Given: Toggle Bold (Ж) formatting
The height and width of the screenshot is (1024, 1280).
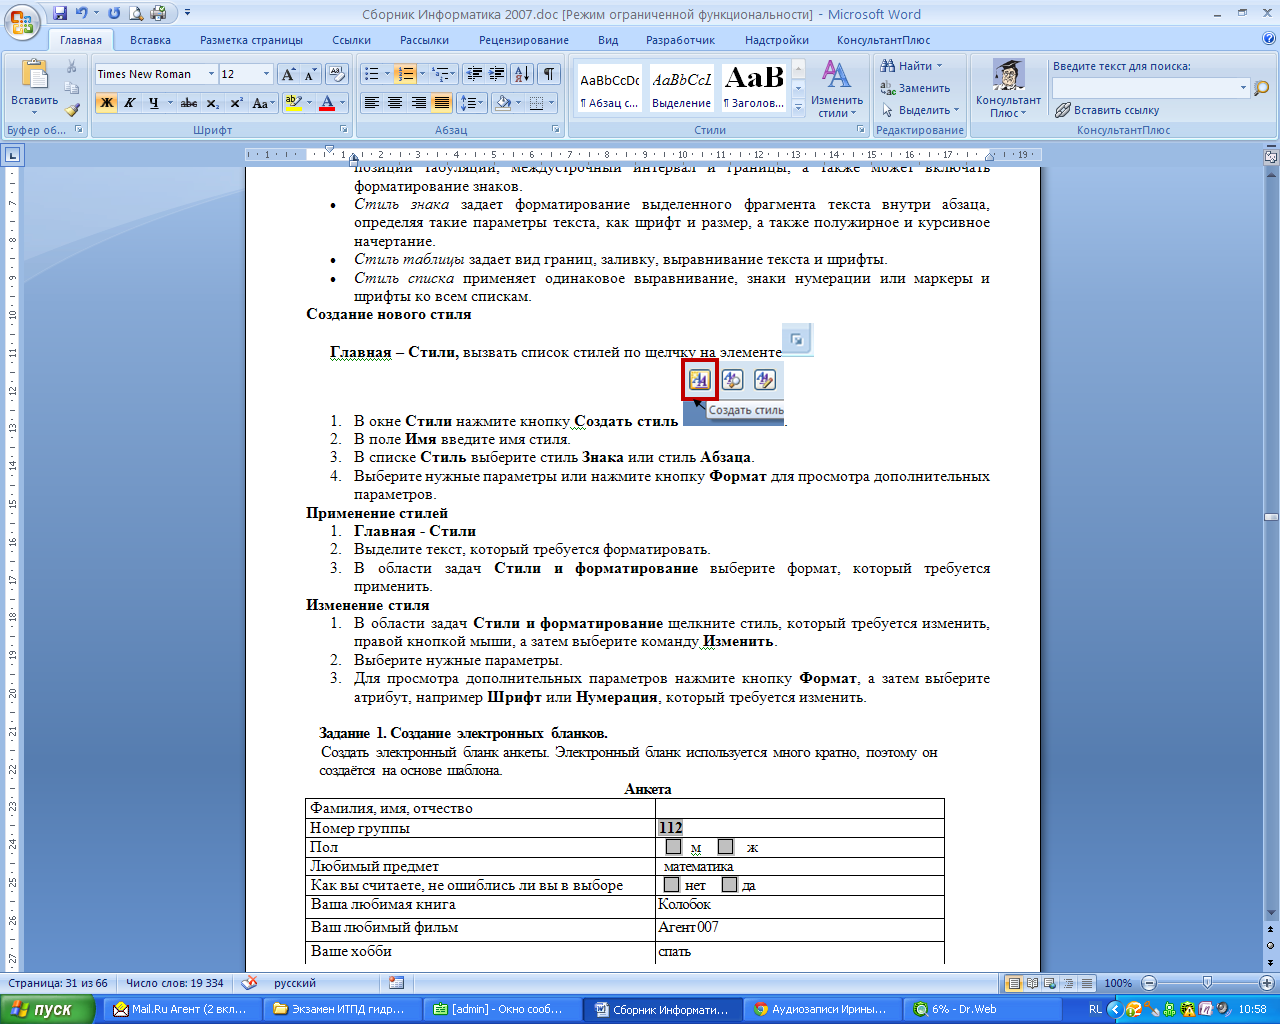Looking at the screenshot, I should (106, 103).
